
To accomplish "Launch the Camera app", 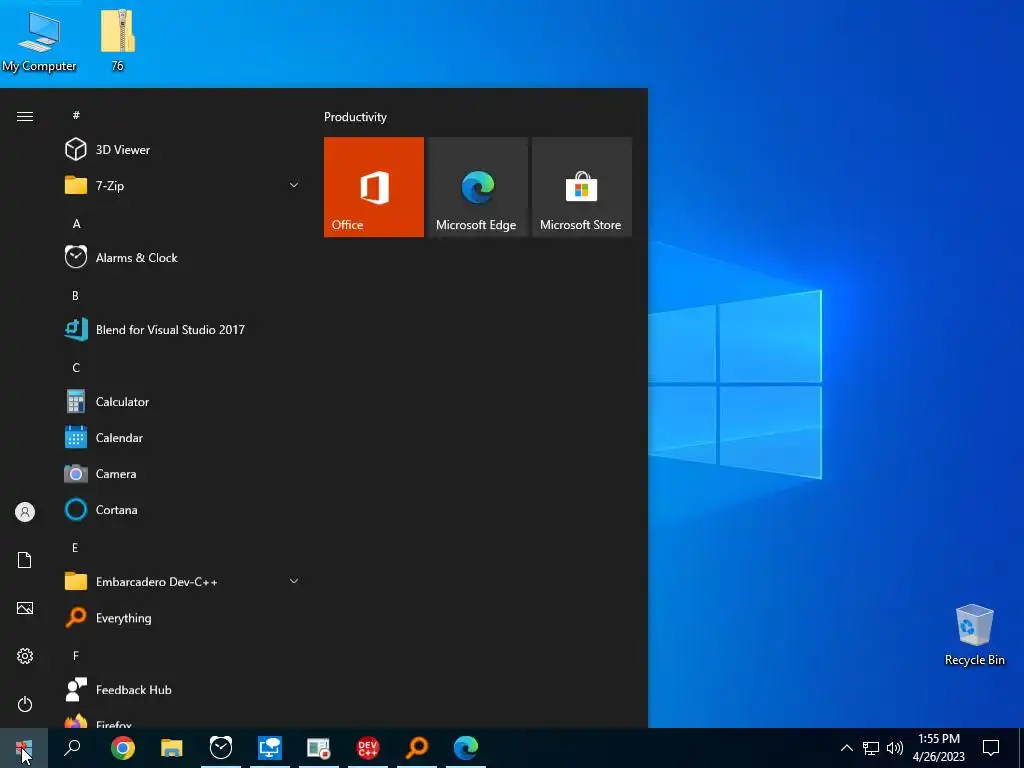I will (183, 473).
